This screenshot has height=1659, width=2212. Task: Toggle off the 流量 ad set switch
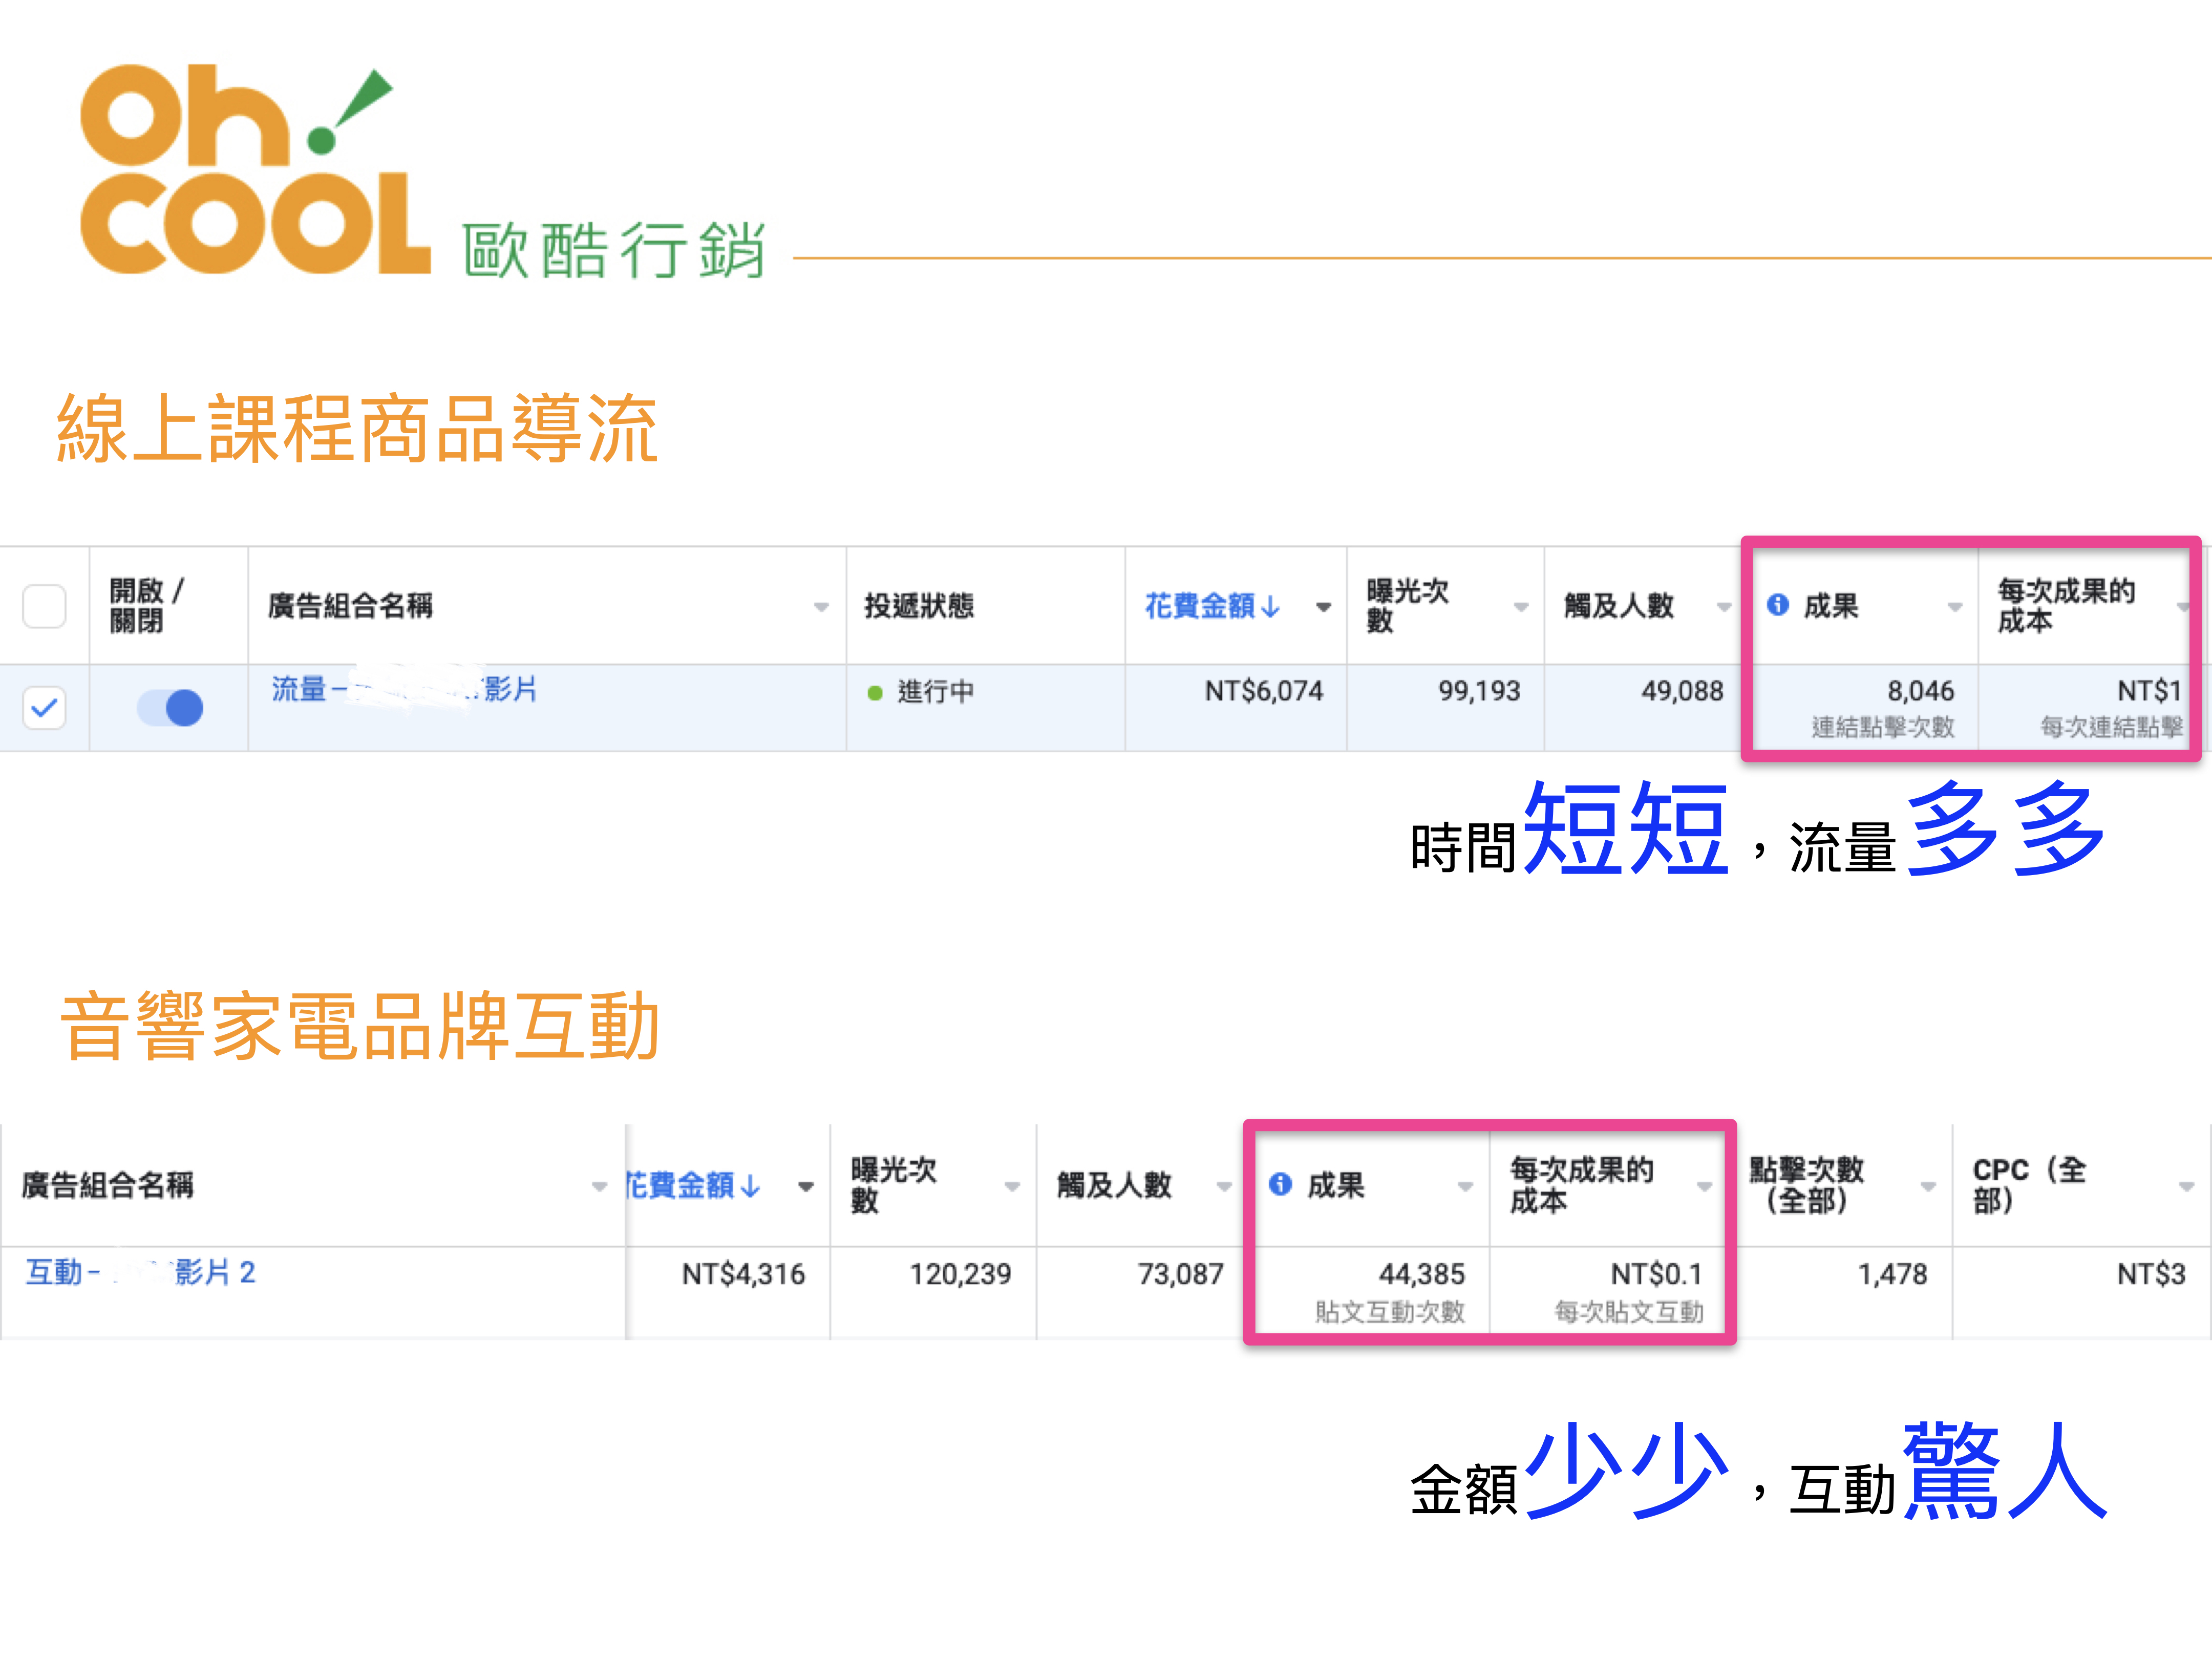pos(170,708)
